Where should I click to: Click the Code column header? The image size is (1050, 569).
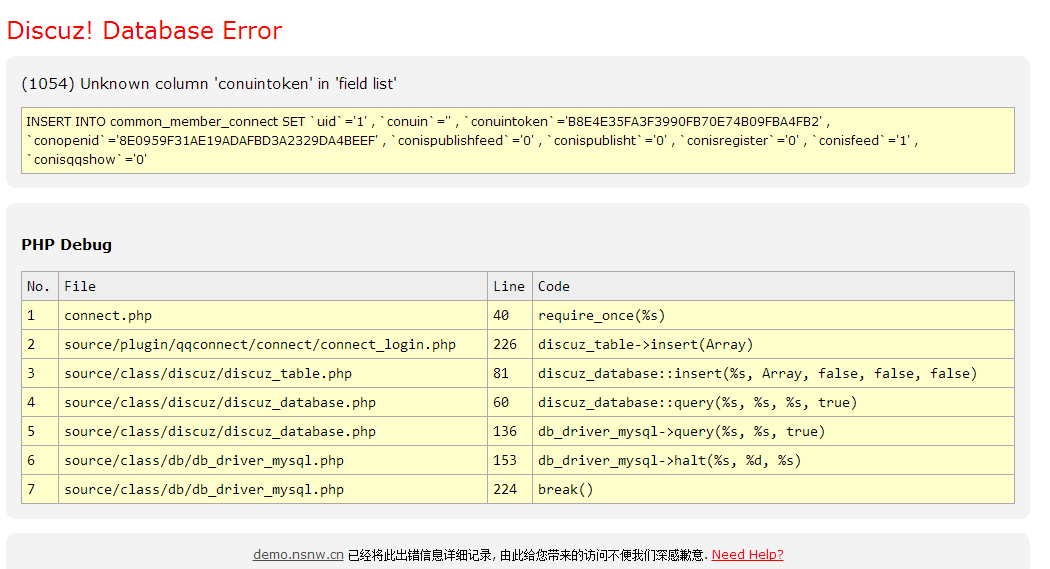(773, 287)
